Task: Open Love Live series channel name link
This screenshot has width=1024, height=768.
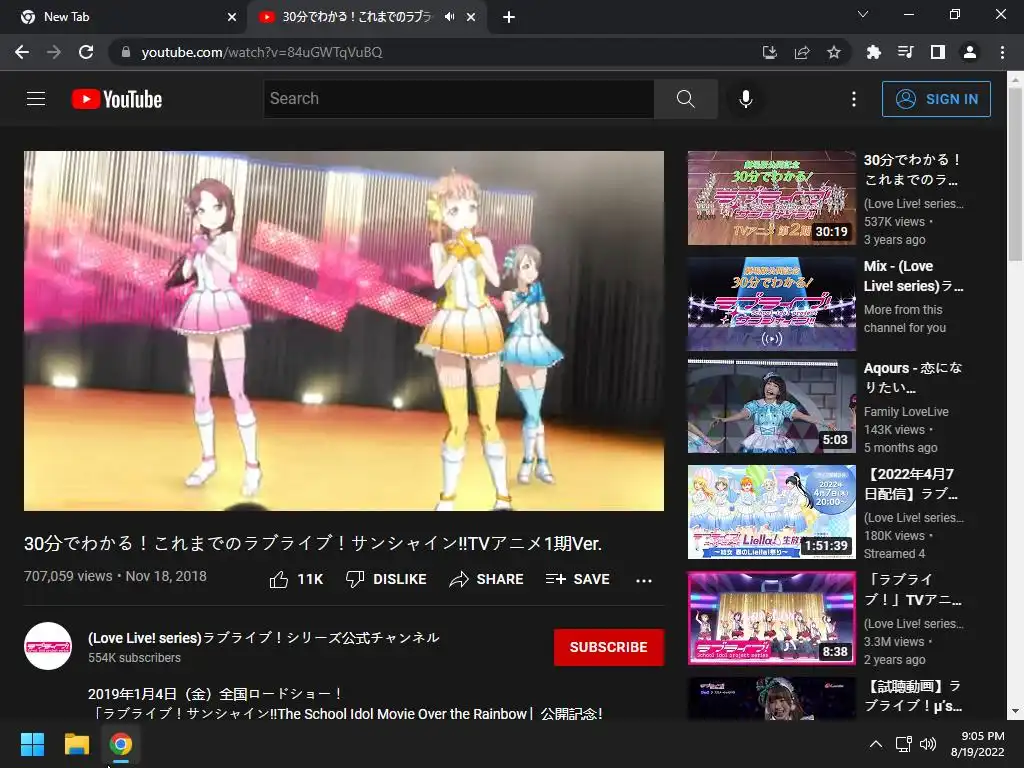Action: coord(264,637)
